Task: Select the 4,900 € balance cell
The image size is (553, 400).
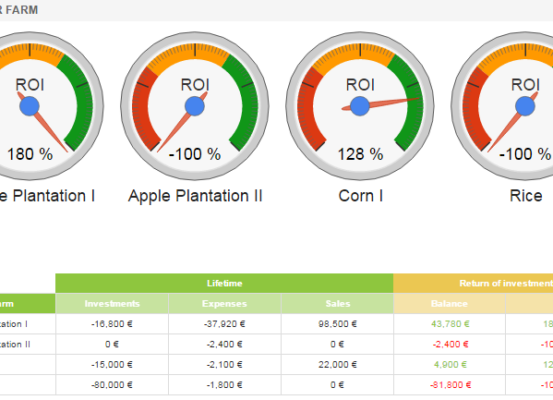Action: coord(450,364)
